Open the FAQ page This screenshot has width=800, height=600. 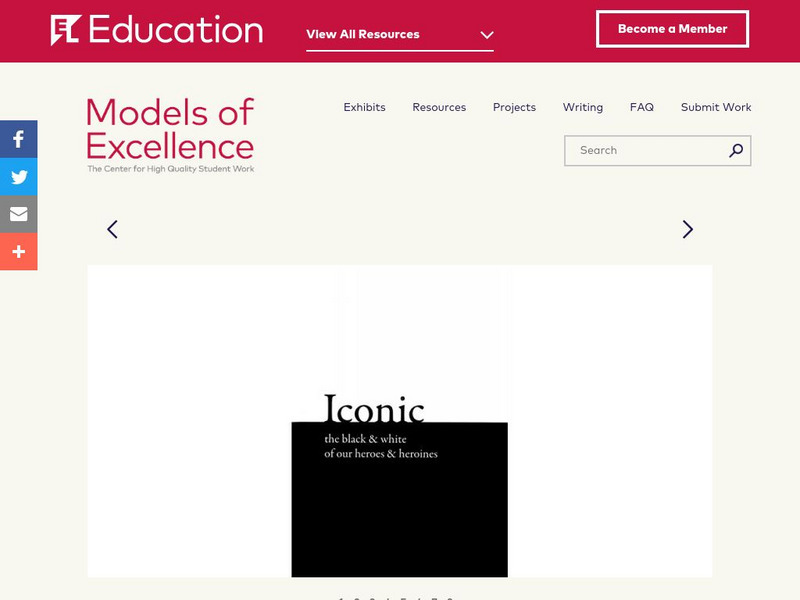pyautogui.click(x=641, y=107)
